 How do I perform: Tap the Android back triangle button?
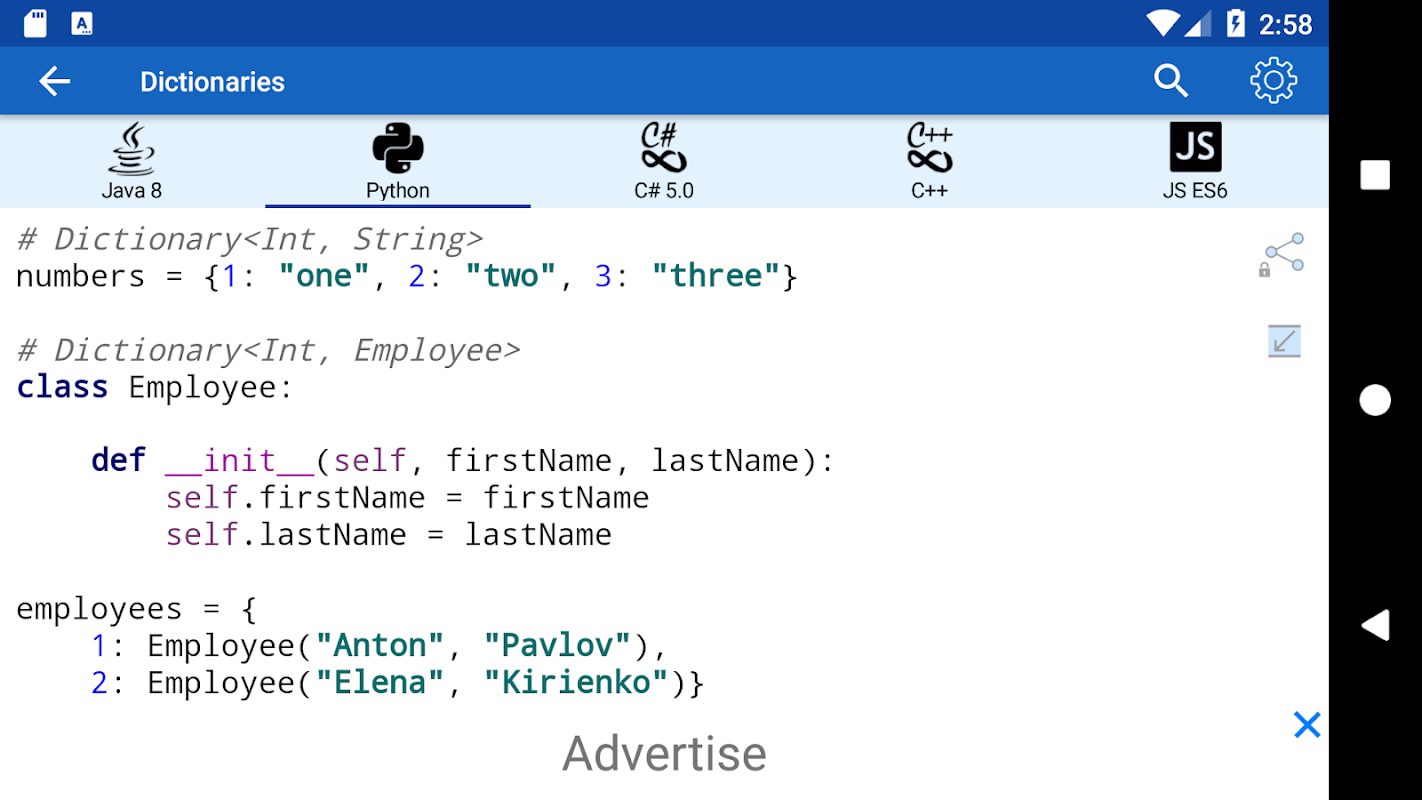click(1375, 625)
